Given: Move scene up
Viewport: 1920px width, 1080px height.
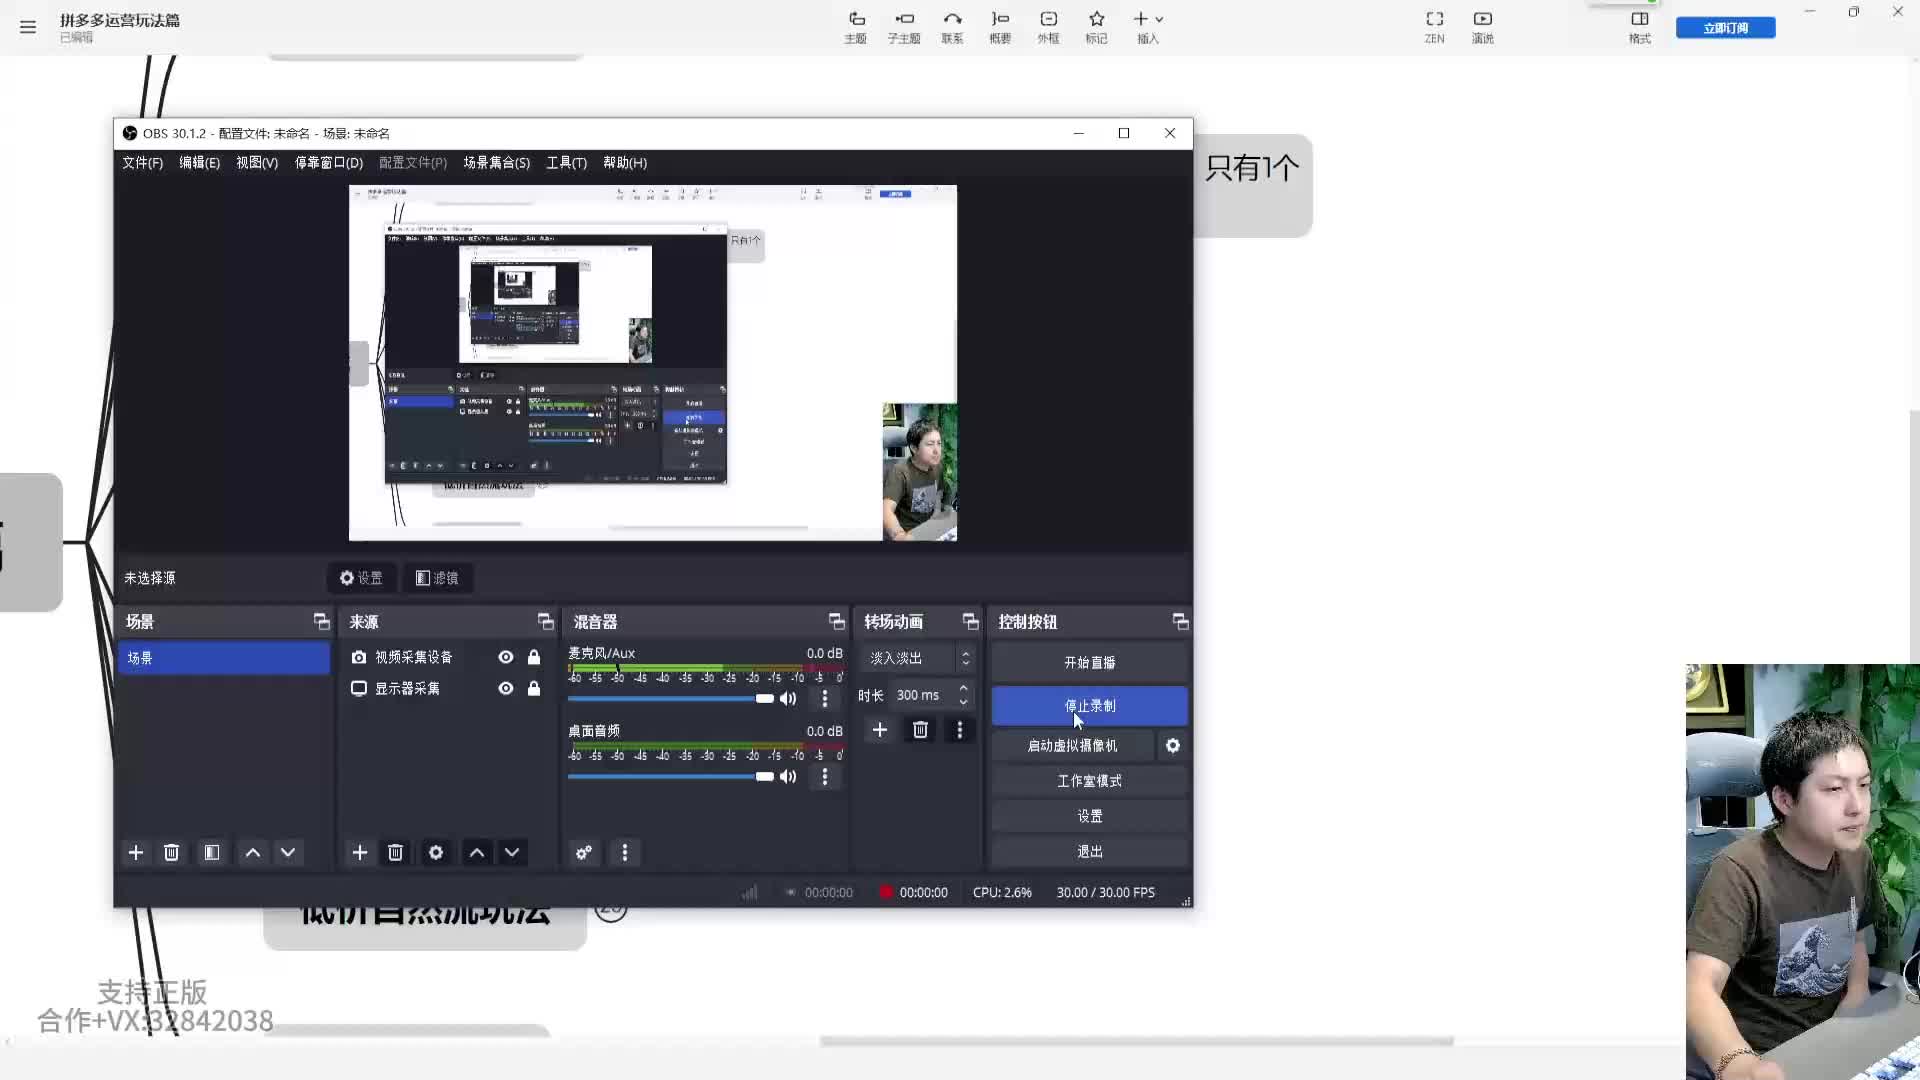Looking at the screenshot, I should pyautogui.click(x=253, y=852).
